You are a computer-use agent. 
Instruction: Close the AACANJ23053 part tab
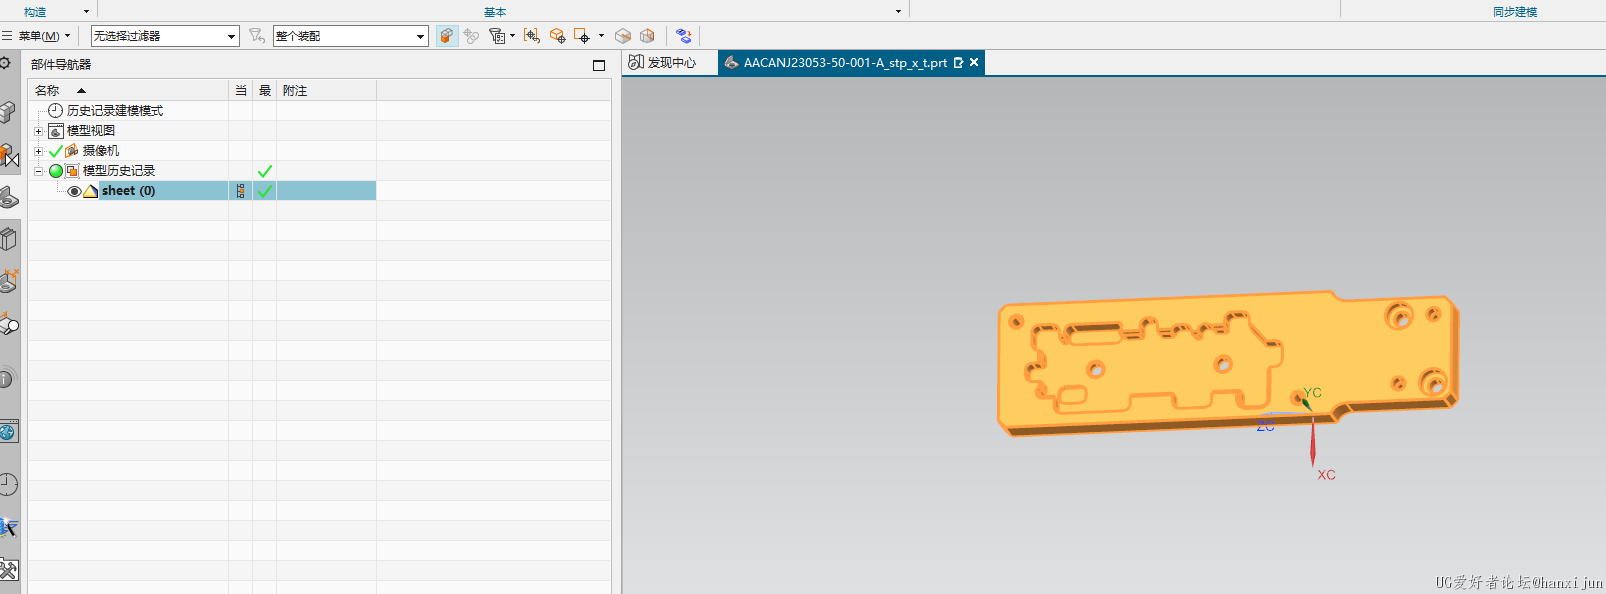(974, 63)
